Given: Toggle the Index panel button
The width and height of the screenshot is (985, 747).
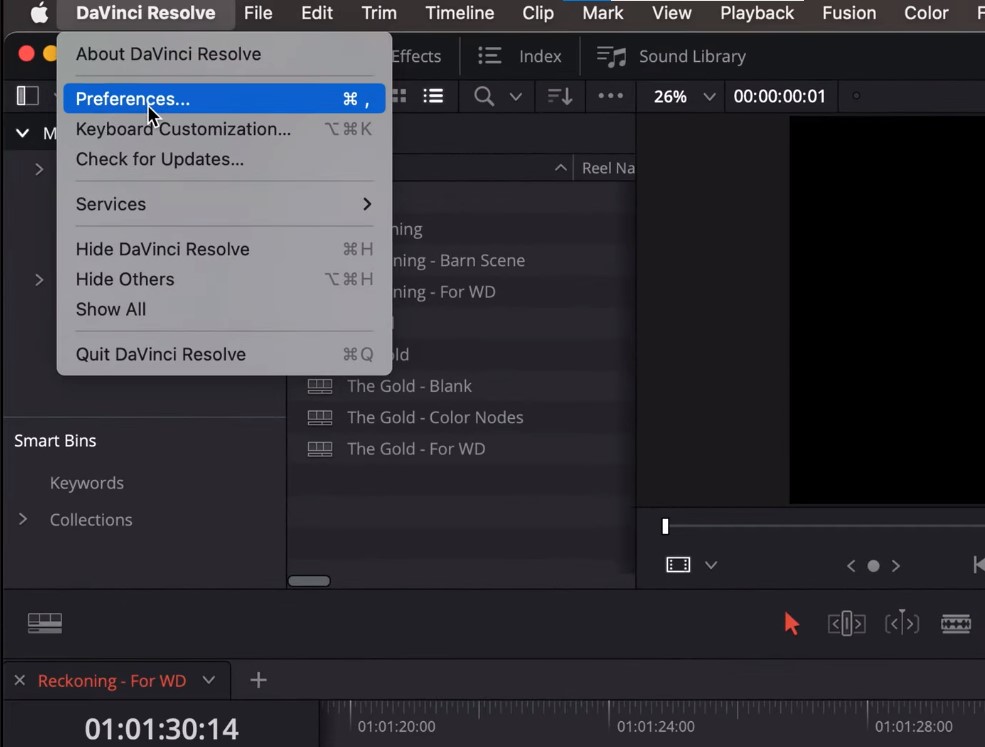Looking at the screenshot, I should (520, 56).
